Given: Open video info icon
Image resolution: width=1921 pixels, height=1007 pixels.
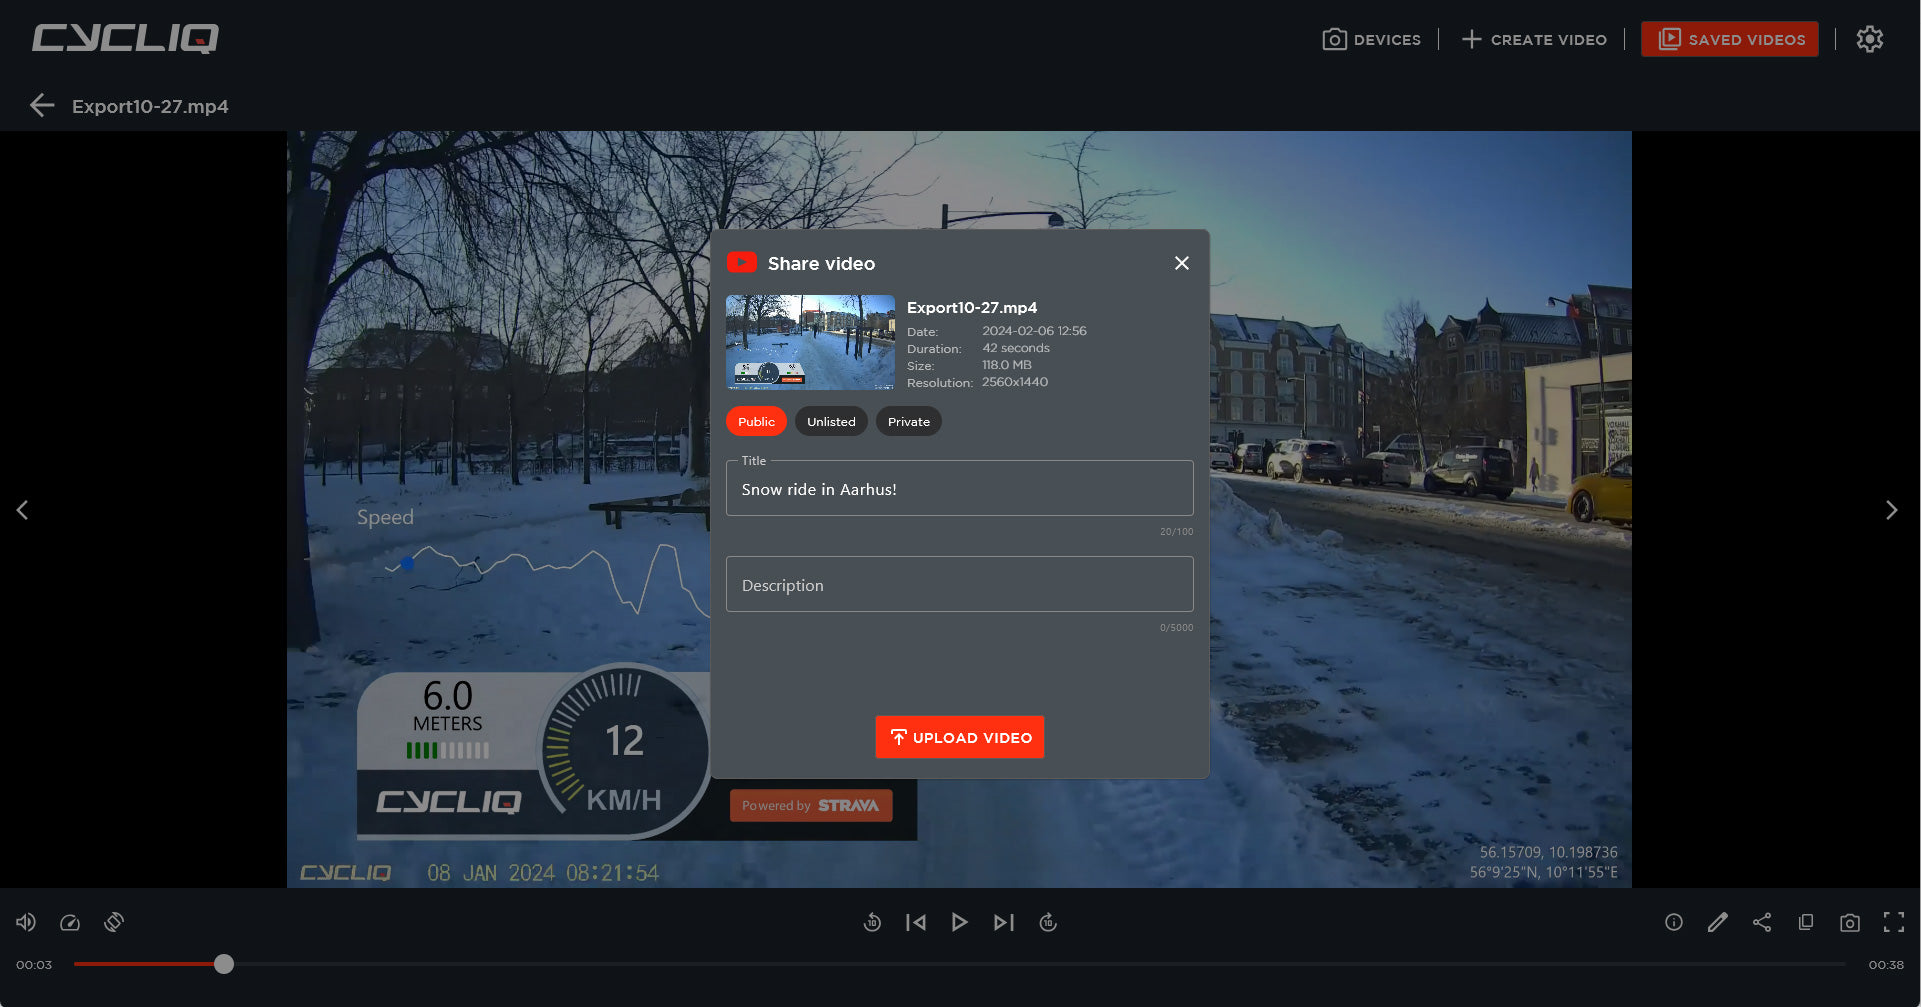Looking at the screenshot, I should click(x=1674, y=922).
